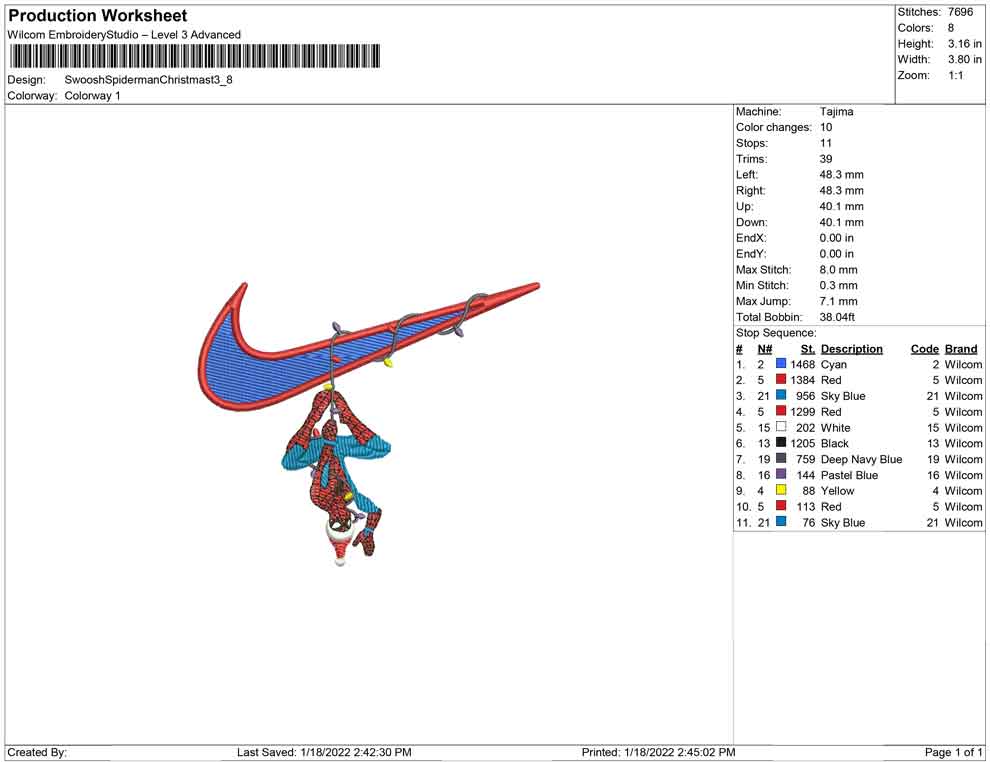Screen dimensions: 990x762
Task: Click the Width value '3.80 in'
Action: [x=965, y=59]
